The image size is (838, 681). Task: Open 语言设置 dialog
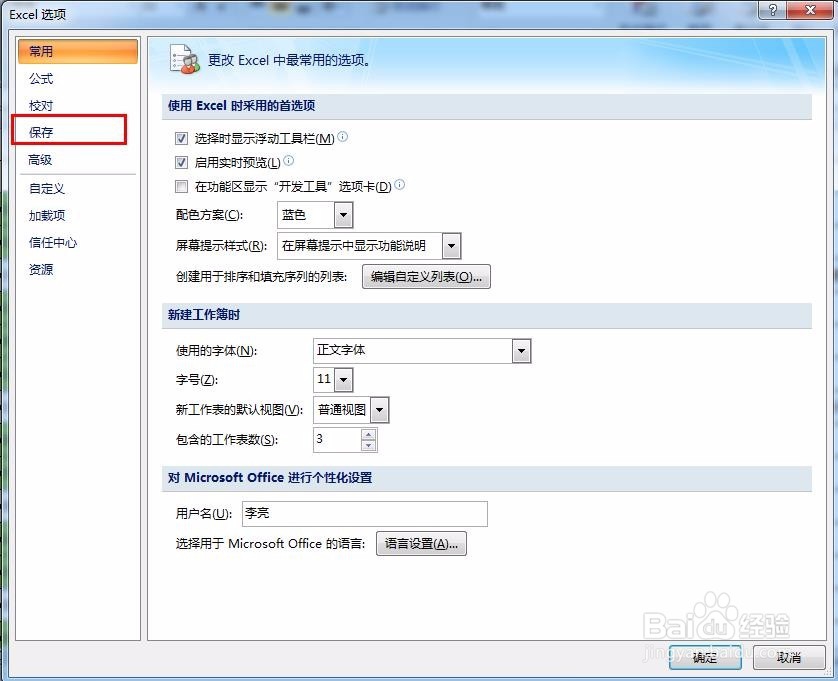point(421,544)
